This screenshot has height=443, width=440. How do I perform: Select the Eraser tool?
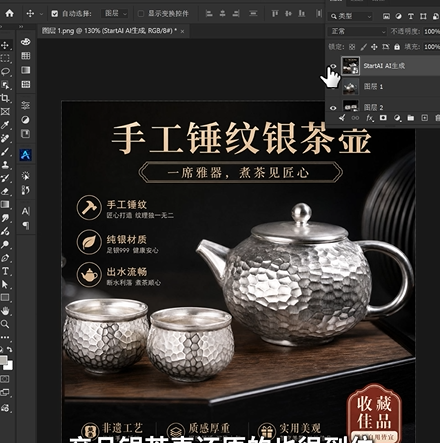point(5,191)
